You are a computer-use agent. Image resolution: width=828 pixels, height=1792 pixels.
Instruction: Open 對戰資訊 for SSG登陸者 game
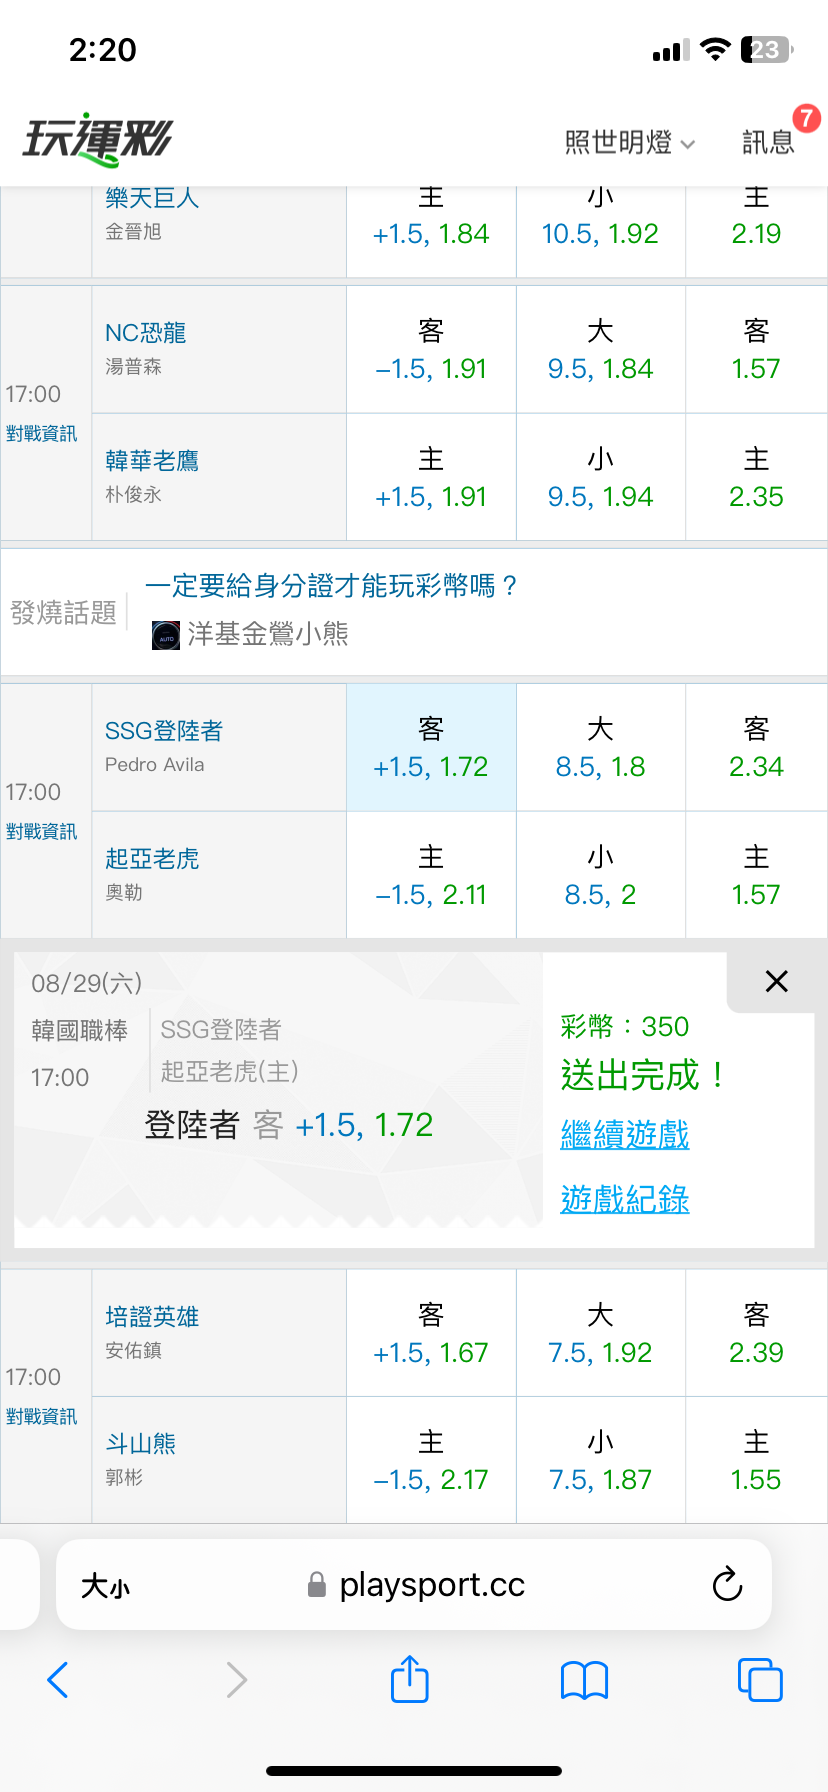41,832
